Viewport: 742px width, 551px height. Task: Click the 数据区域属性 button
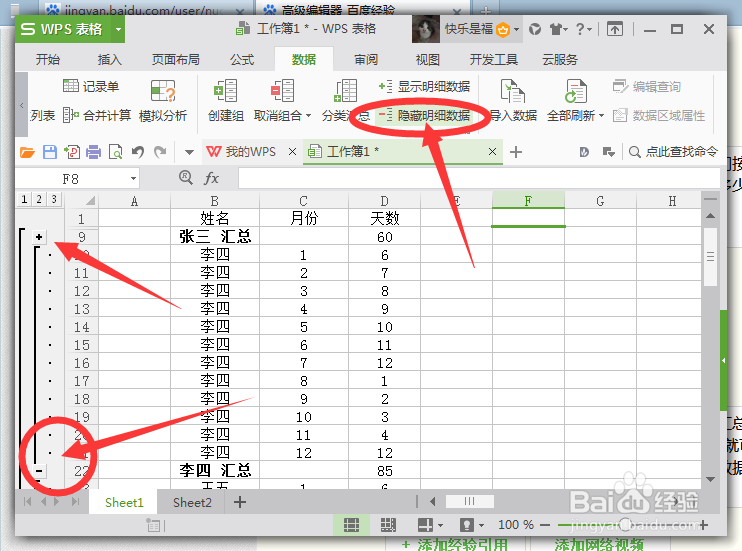(x=659, y=116)
